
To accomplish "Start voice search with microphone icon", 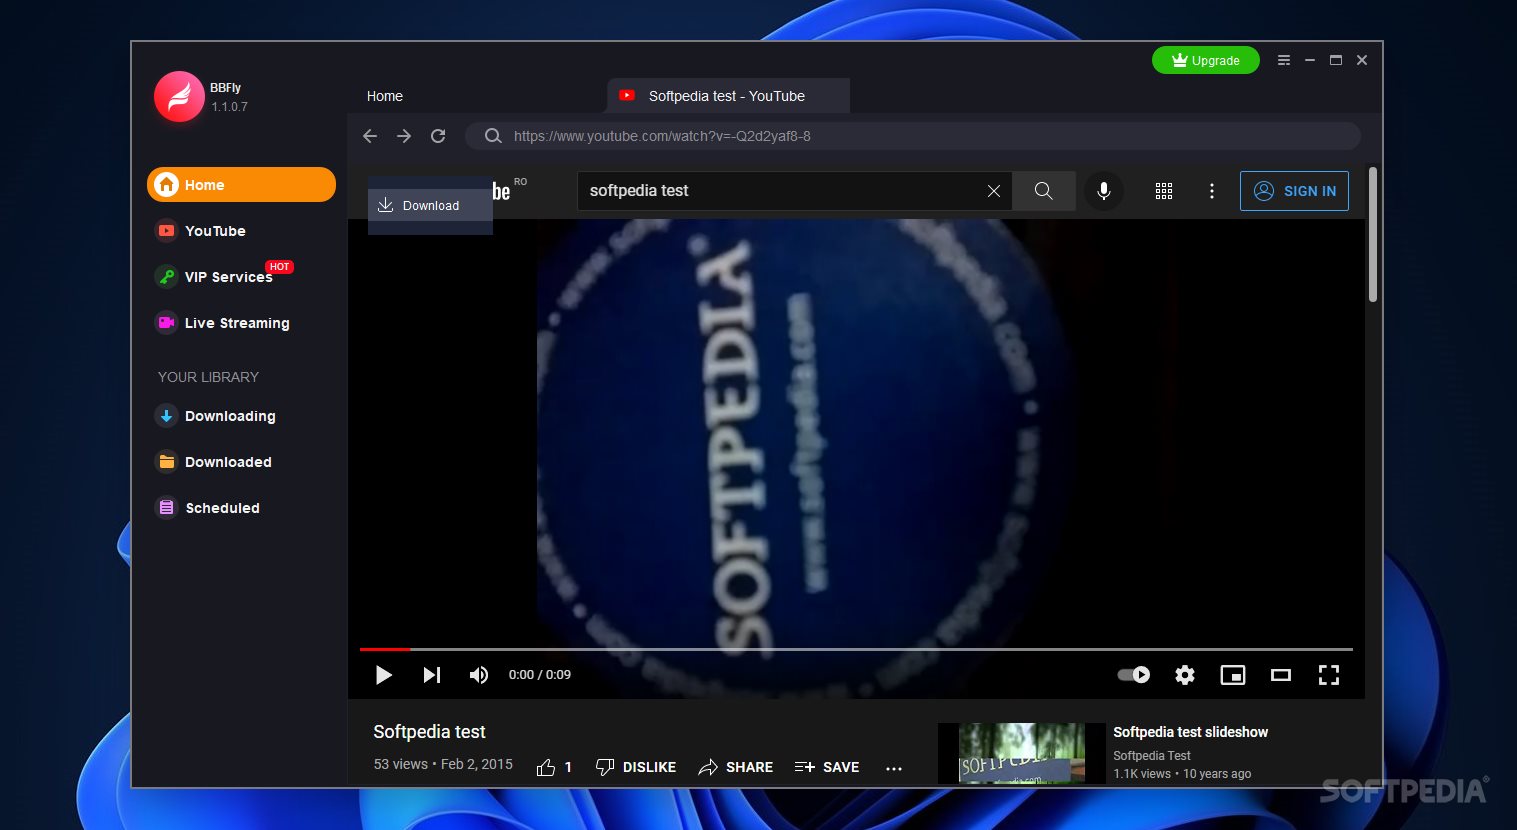I will (1104, 191).
